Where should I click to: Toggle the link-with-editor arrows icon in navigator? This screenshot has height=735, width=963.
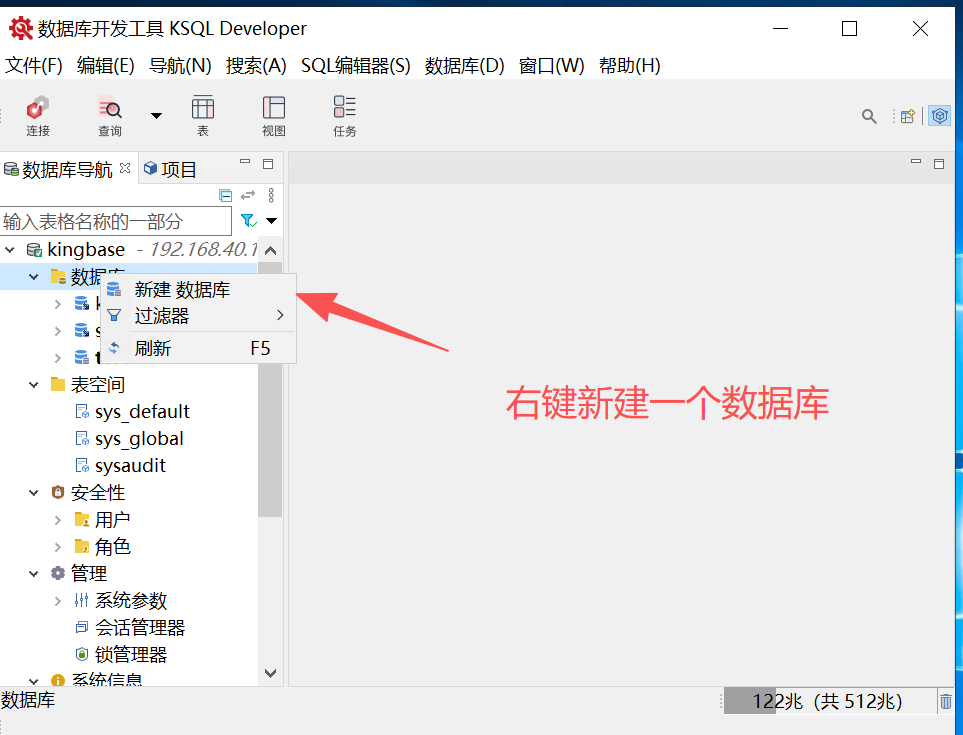pos(247,195)
